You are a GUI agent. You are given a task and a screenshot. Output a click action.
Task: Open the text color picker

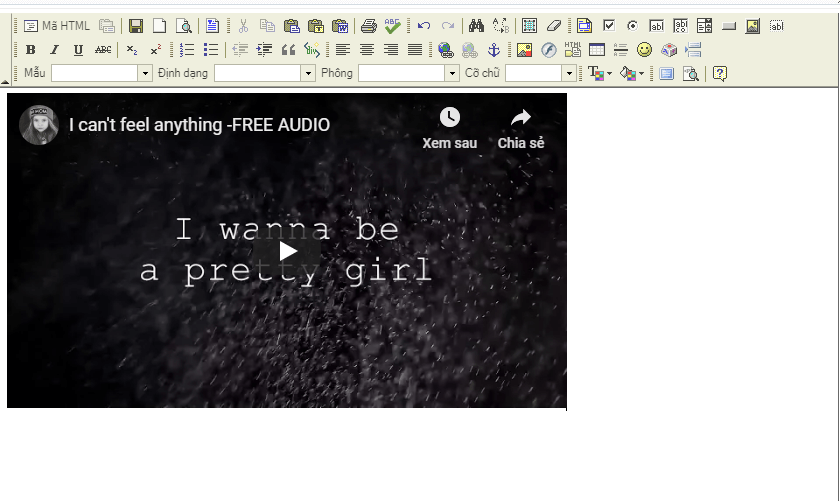tap(599, 74)
